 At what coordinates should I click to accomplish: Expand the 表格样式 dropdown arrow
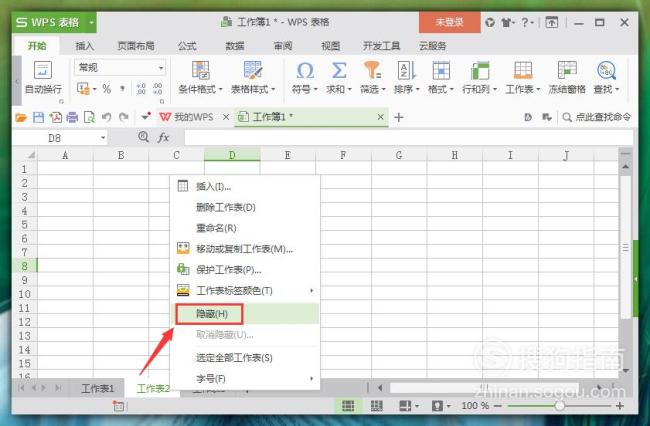point(273,89)
